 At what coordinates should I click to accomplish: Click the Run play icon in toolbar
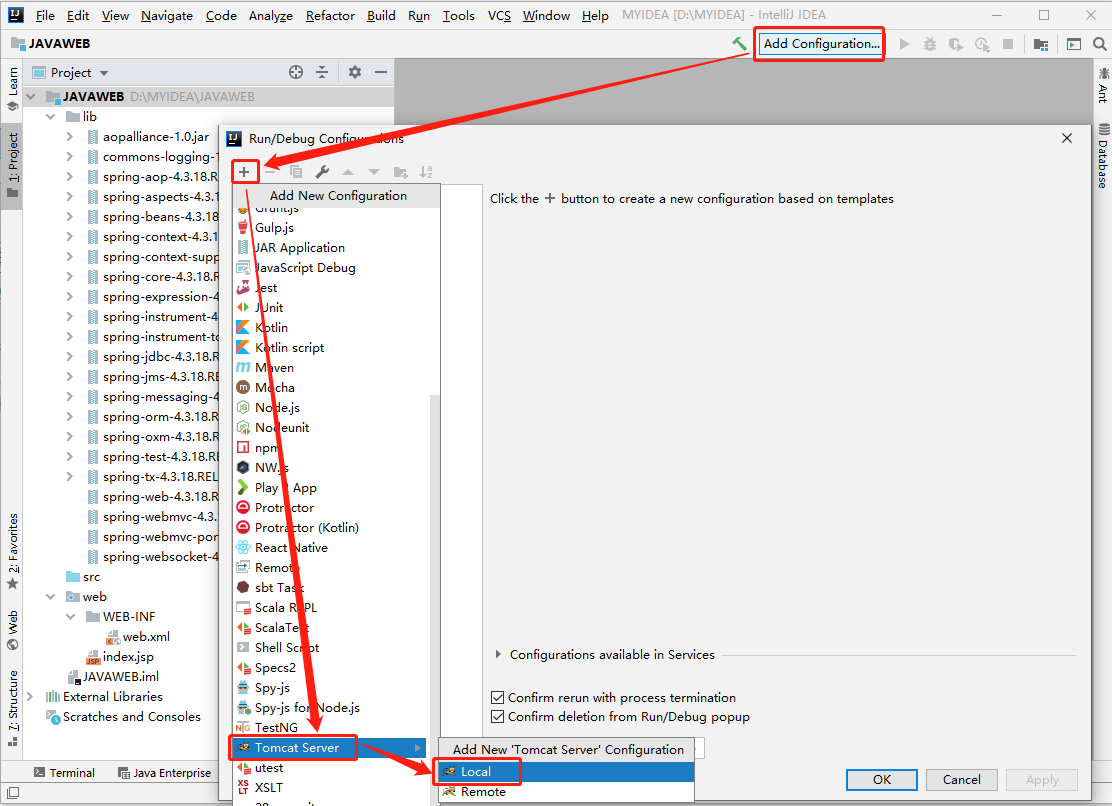tap(904, 44)
